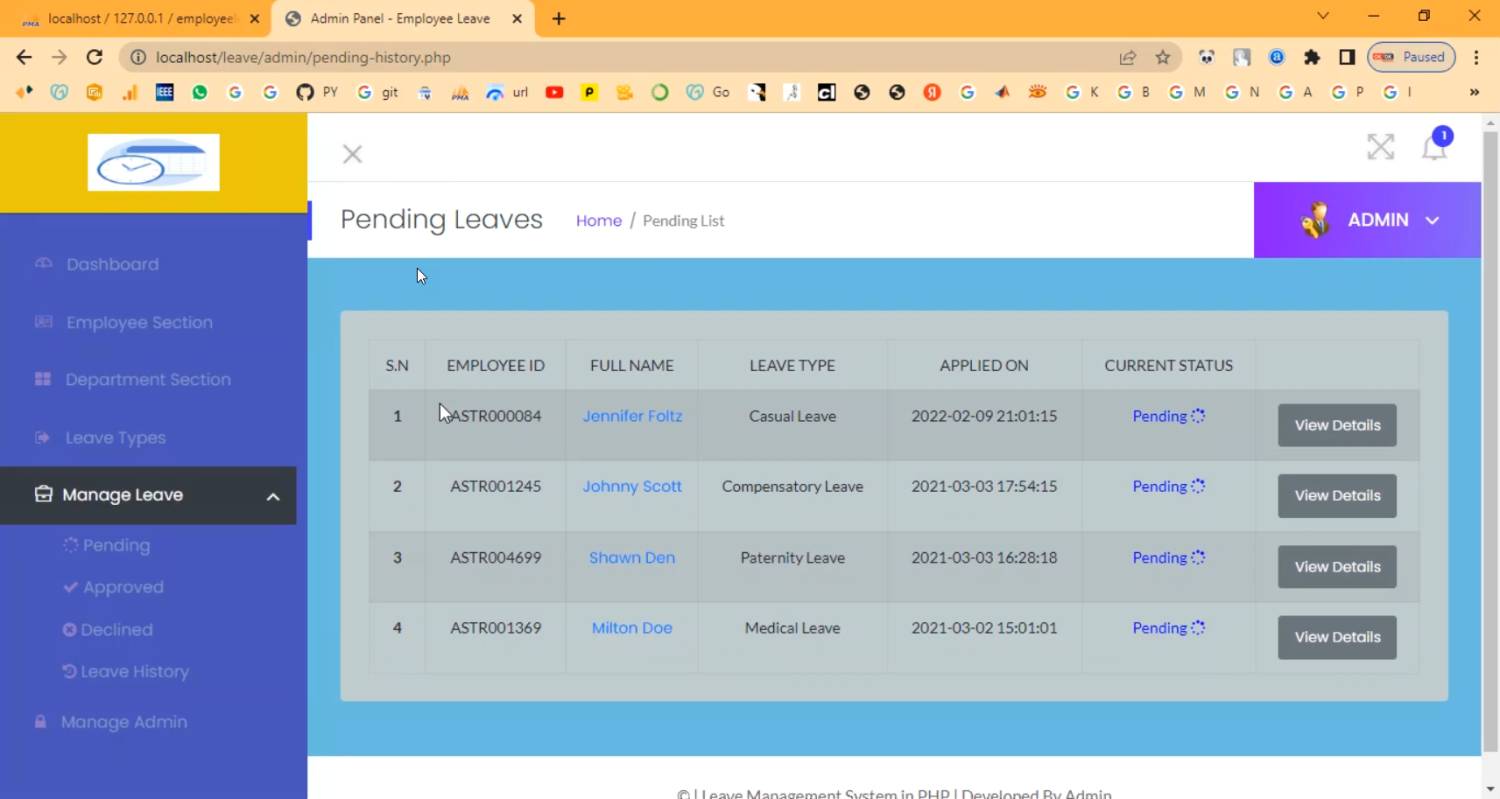This screenshot has width=1500, height=799.
Task: Open the Employee Section menu
Action: [x=139, y=322]
